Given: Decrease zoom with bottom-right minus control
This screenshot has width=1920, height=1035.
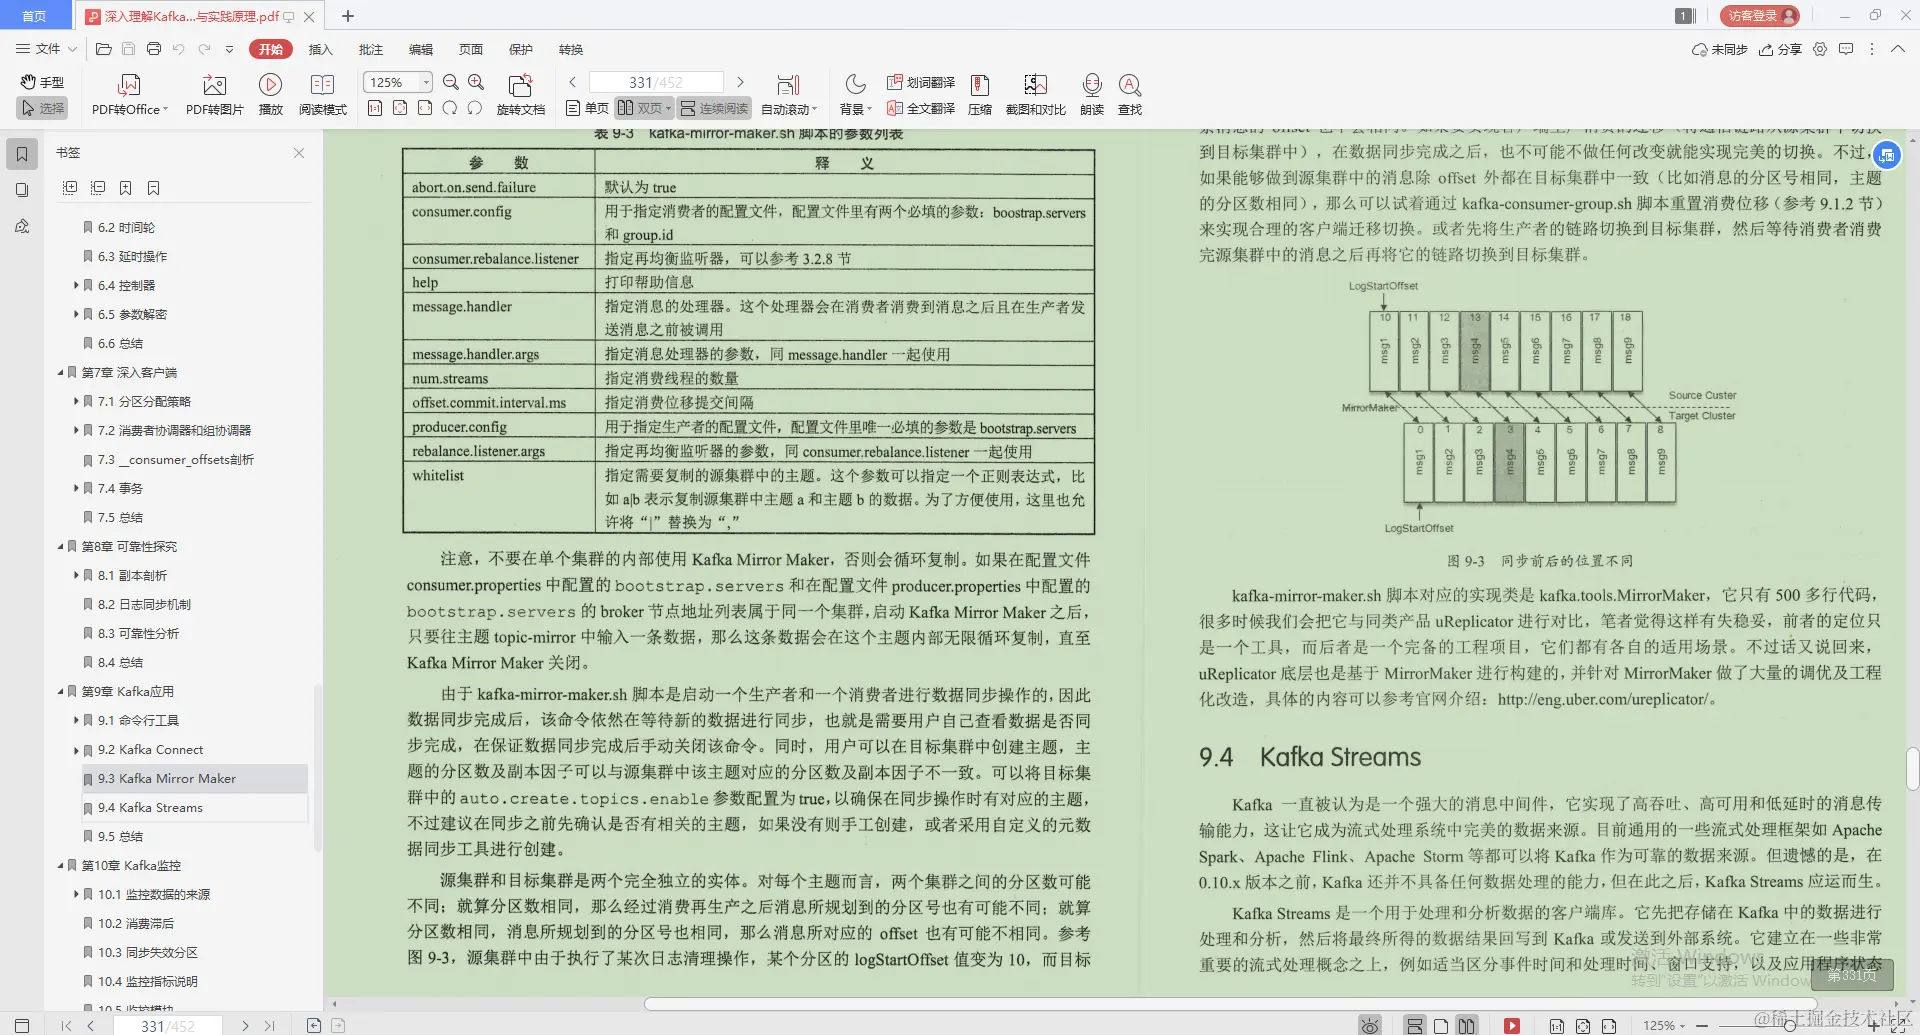Looking at the screenshot, I should click(1705, 1025).
